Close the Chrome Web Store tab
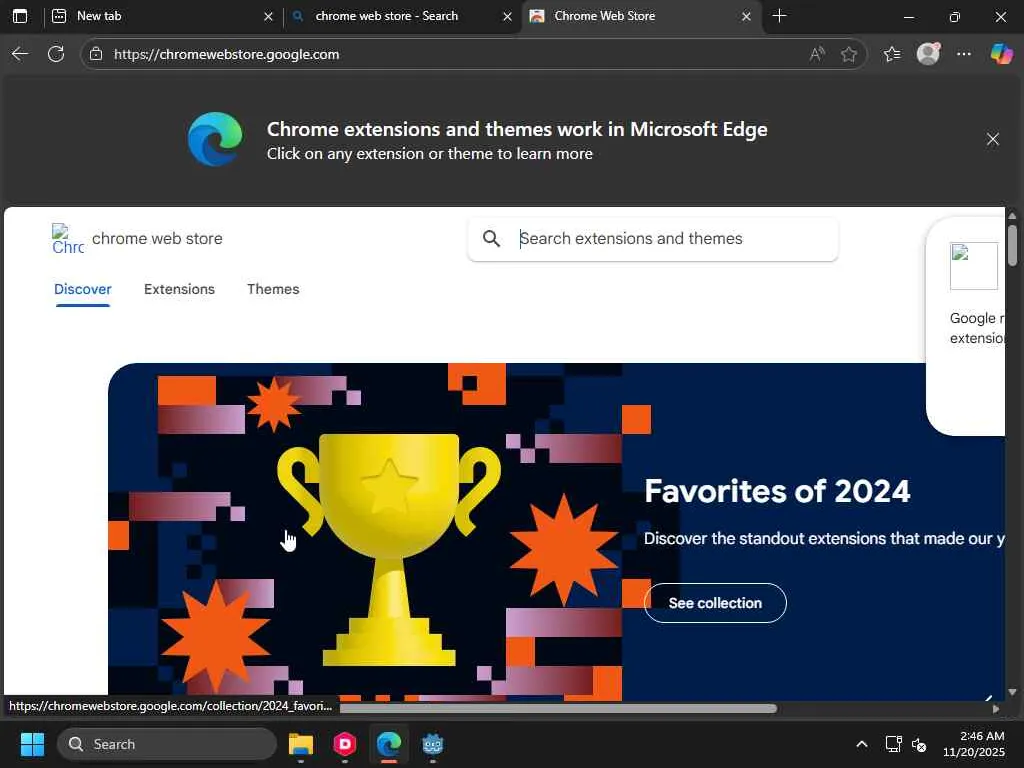Image resolution: width=1024 pixels, height=768 pixels. pyautogui.click(x=746, y=17)
